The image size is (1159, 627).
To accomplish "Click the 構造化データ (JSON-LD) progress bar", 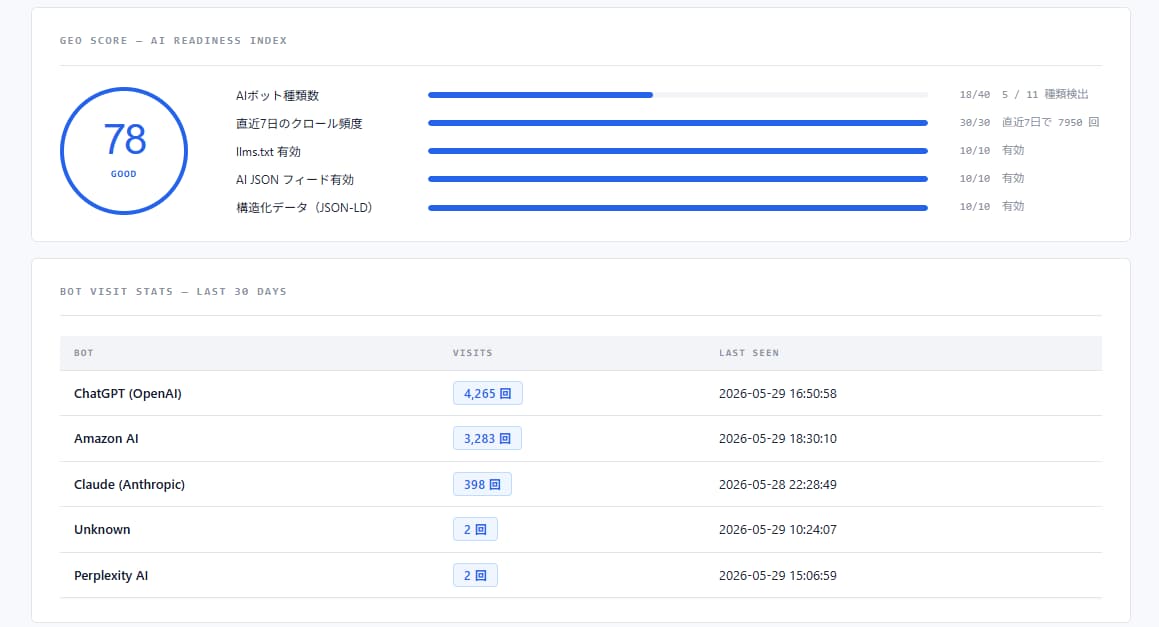I will pyautogui.click(x=678, y=208).
